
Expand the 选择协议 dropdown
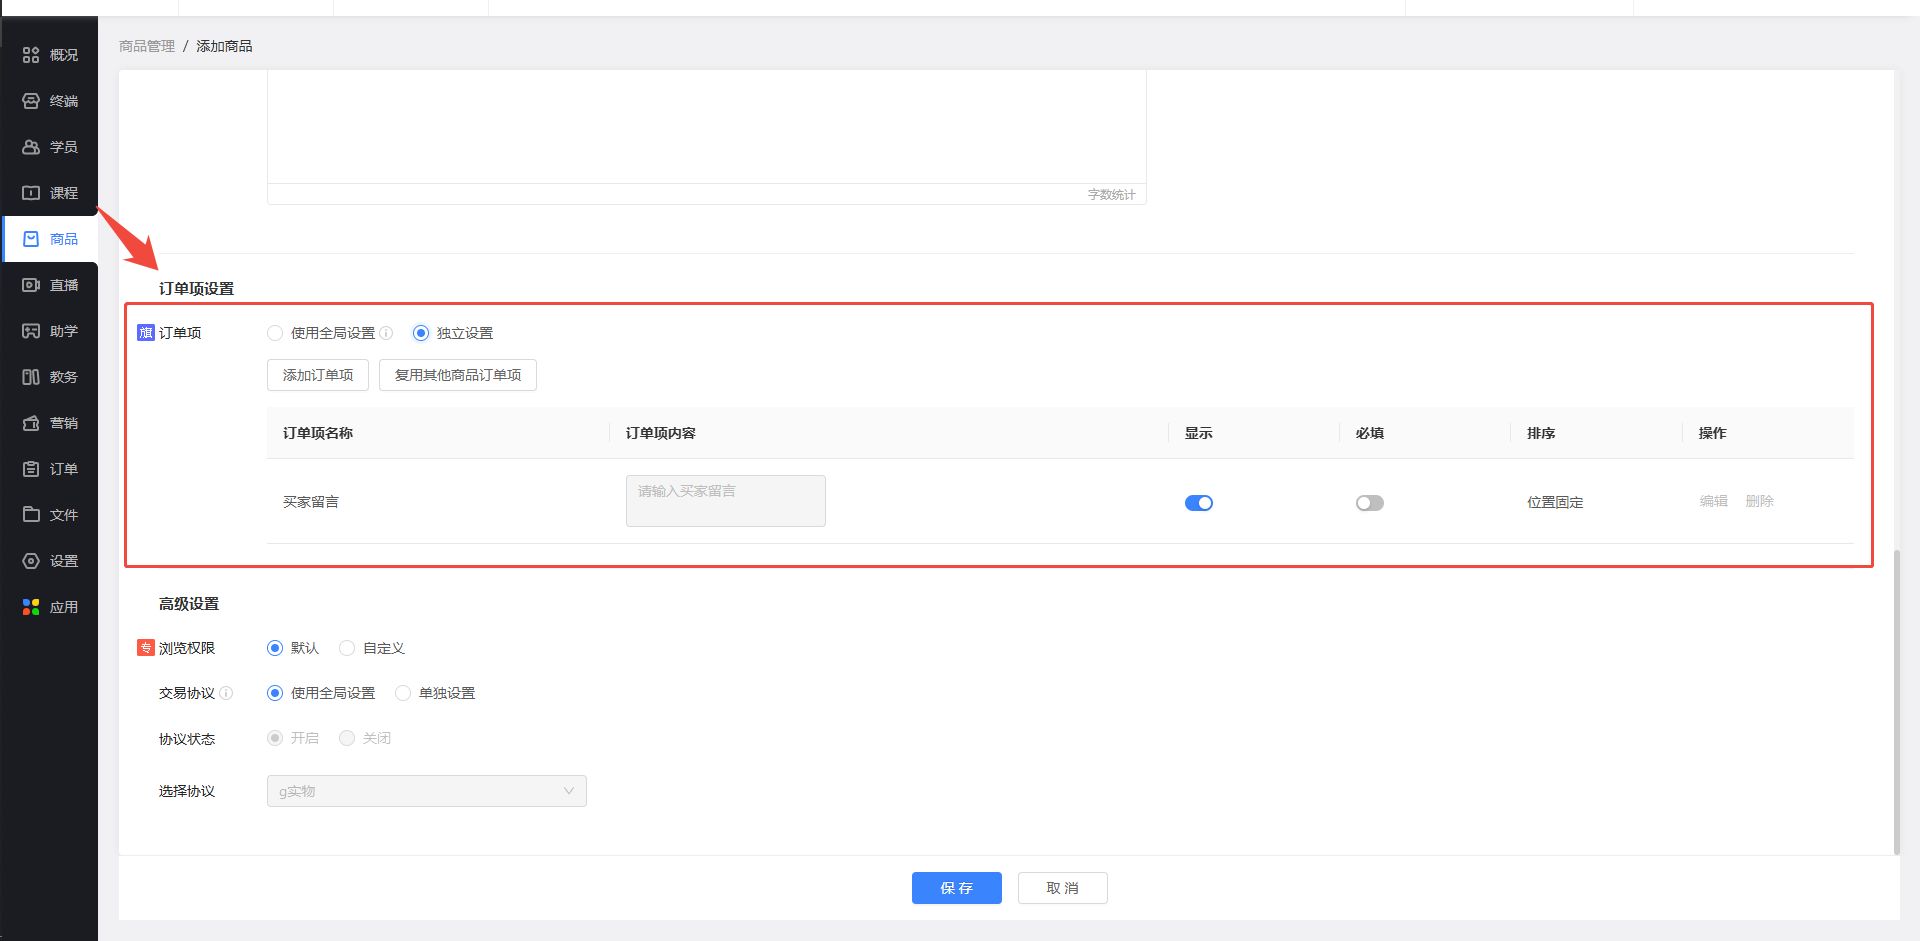(426, 791)
